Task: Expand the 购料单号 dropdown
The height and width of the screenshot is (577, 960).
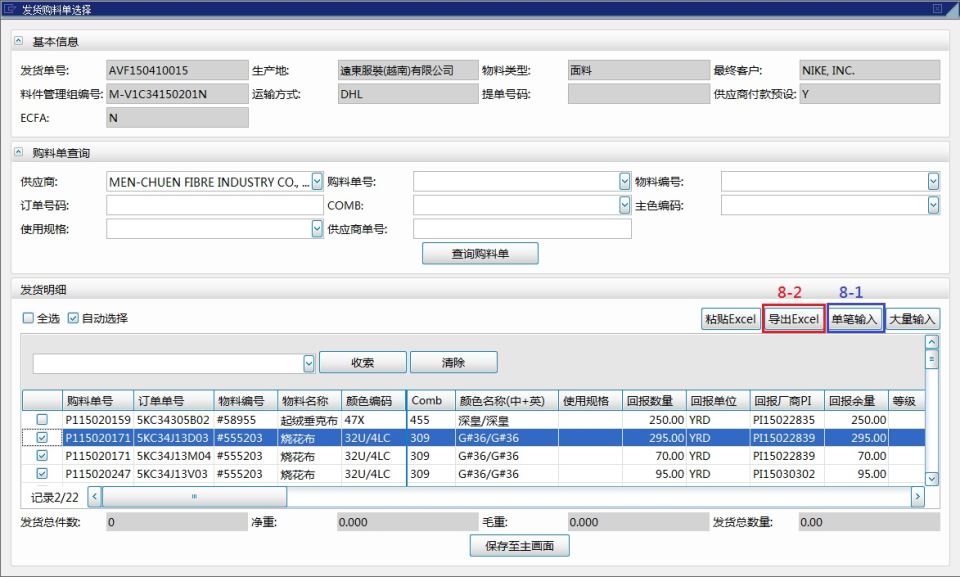Action: [625, 182]
